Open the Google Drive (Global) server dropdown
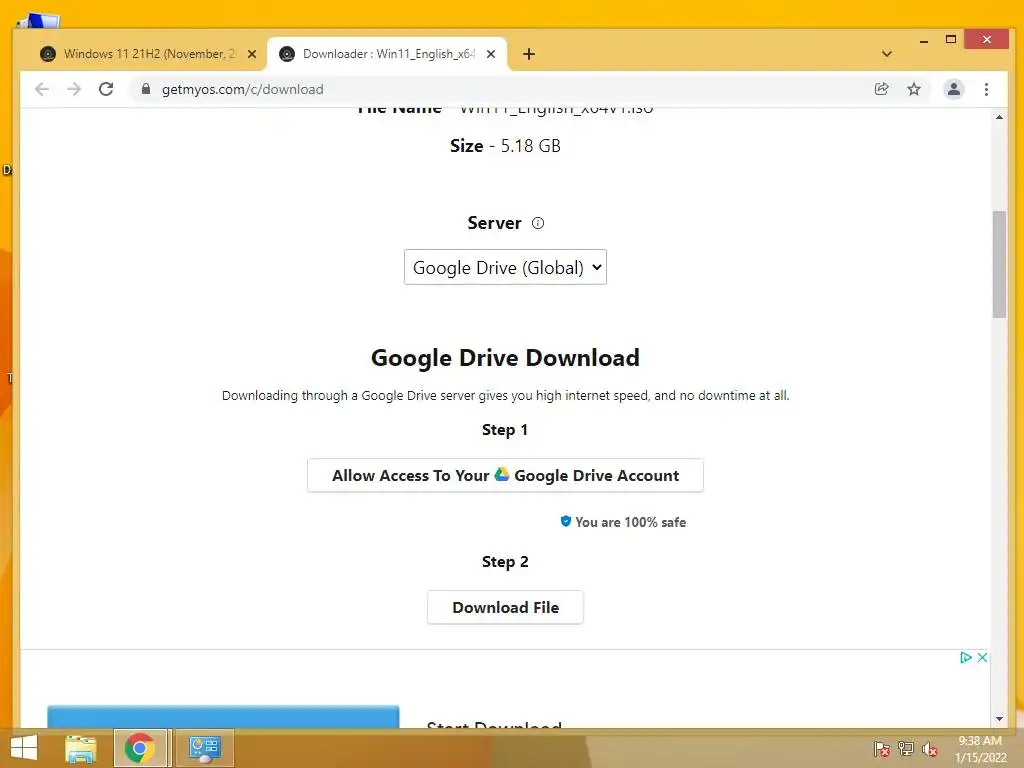This screenshot has width=1024, height=768. click(505, 267)
